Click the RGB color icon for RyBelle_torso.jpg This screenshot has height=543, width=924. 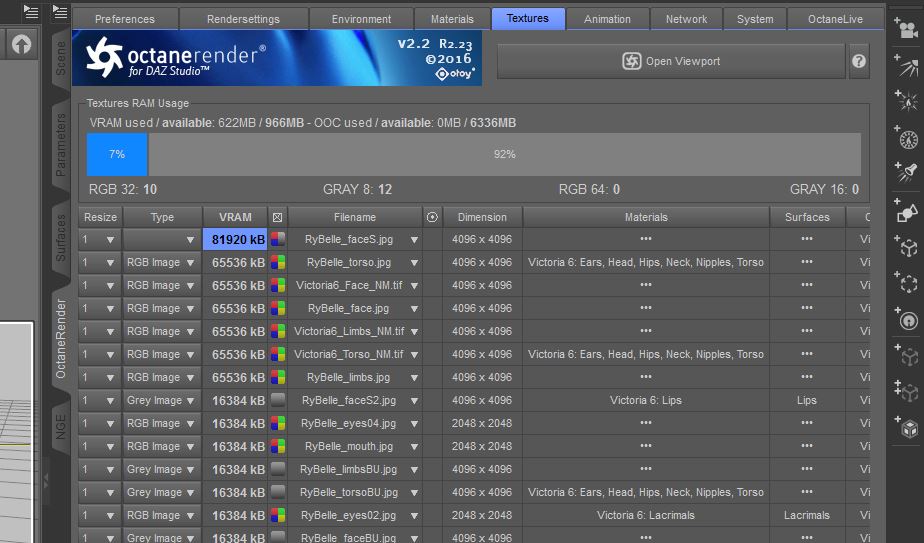point(278,262)
